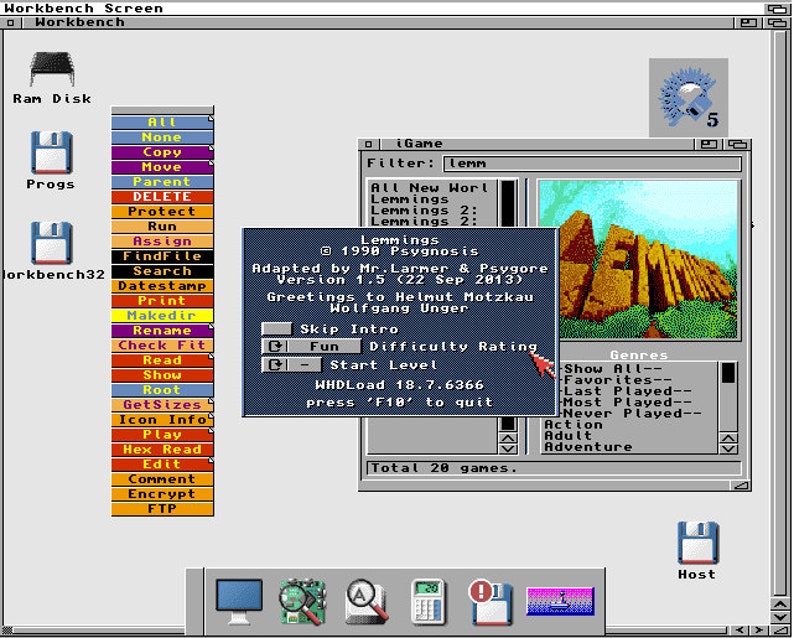The image size is (794, 638).
Task: Click the iGame window zoom gadget
Action: pos(709,144)
